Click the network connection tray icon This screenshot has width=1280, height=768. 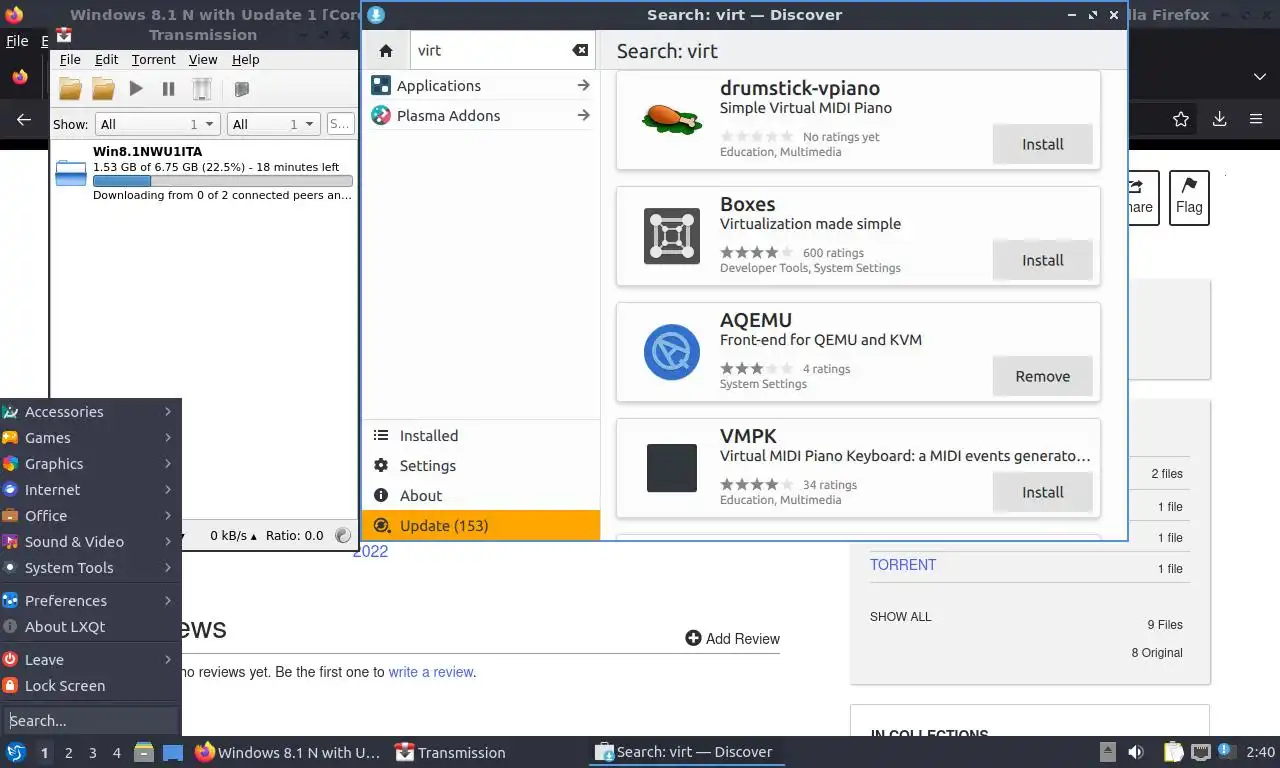[x=1201, y=752]
